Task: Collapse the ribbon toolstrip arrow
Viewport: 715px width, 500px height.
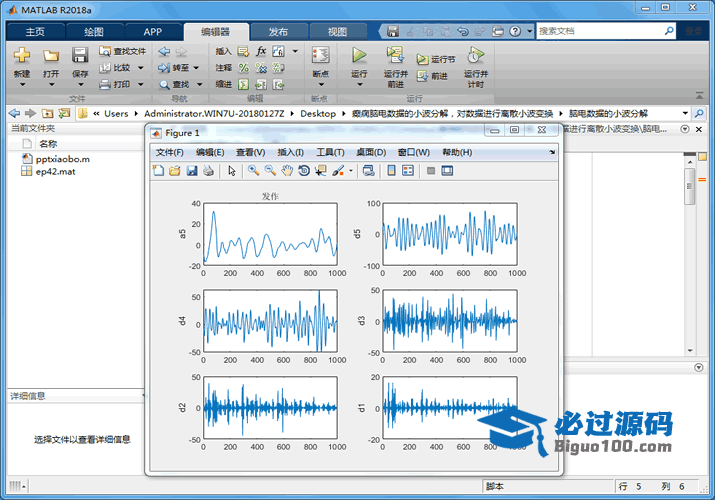Action: [x=699, y=95]
